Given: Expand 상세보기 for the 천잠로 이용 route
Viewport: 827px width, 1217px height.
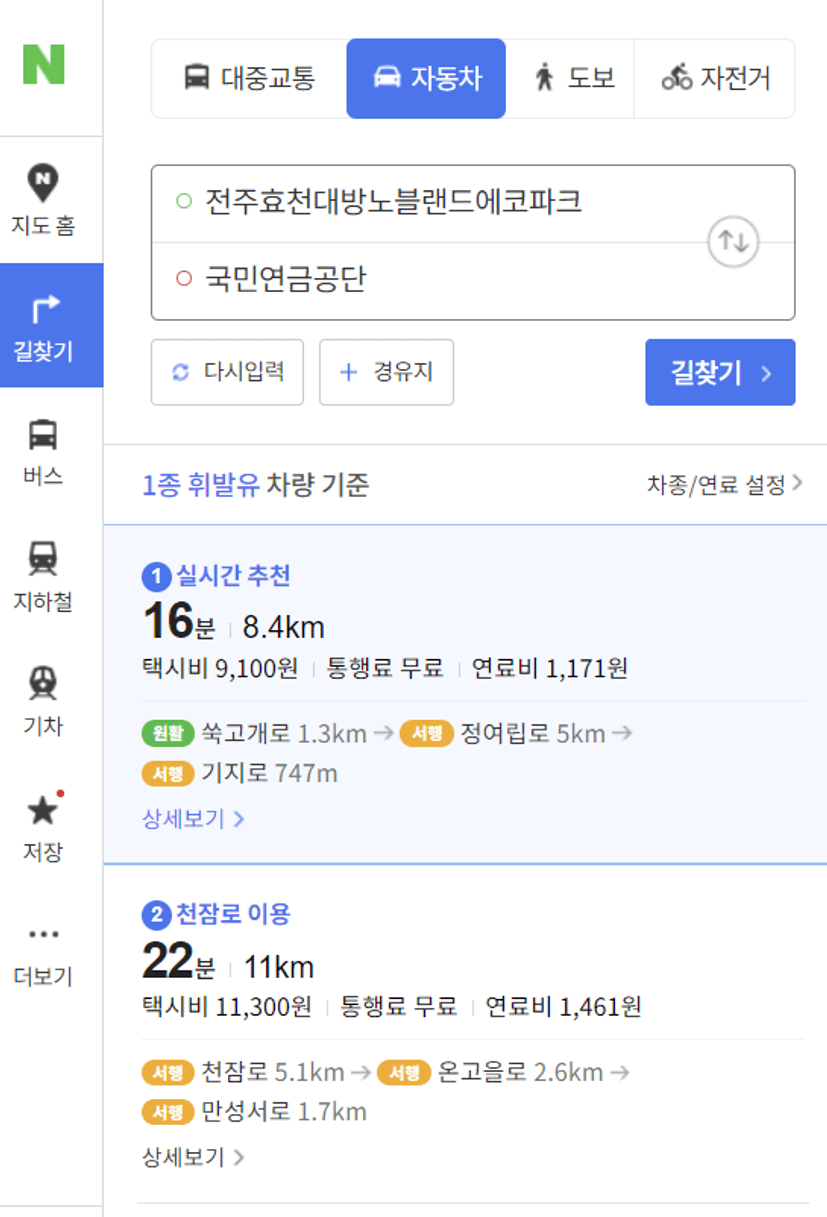Looking at the screenshot, I should pyautogui.click(x=194, y=1157).
